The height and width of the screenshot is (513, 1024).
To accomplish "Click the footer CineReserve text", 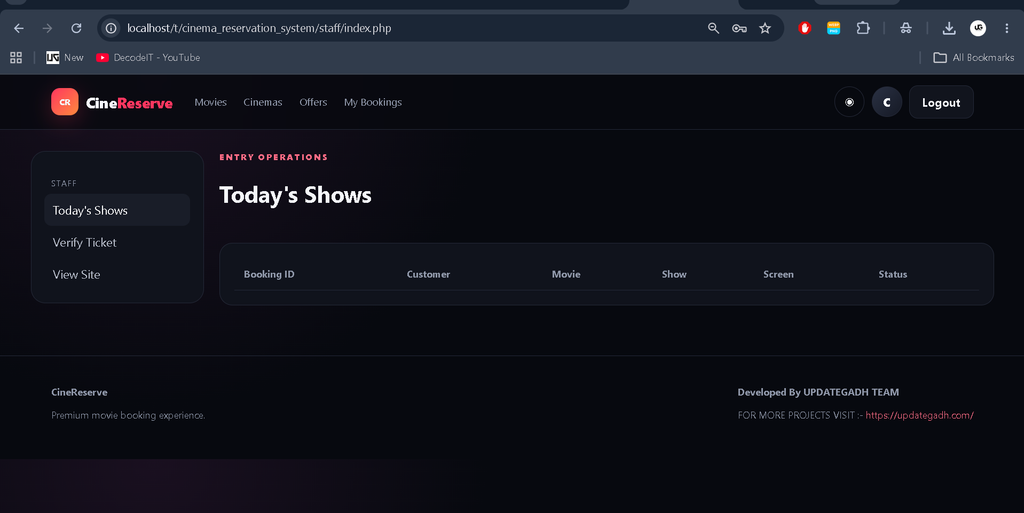I will pyautogui.click(x=79, y=392).
